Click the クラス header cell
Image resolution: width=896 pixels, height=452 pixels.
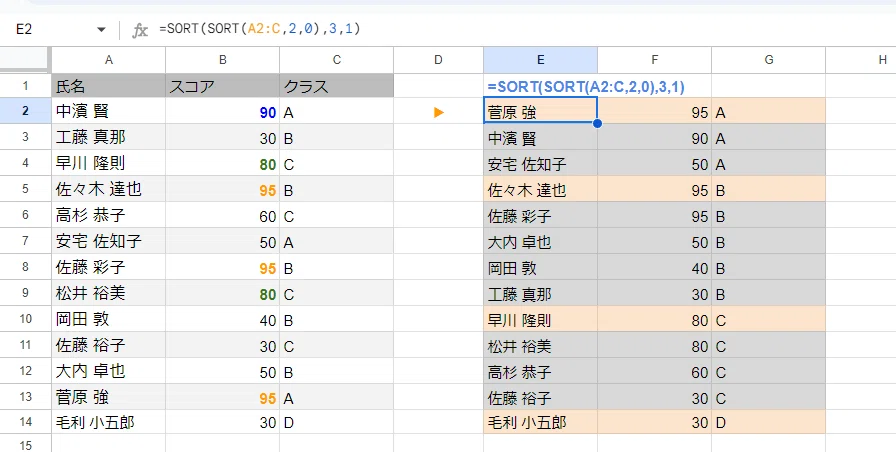337,86
